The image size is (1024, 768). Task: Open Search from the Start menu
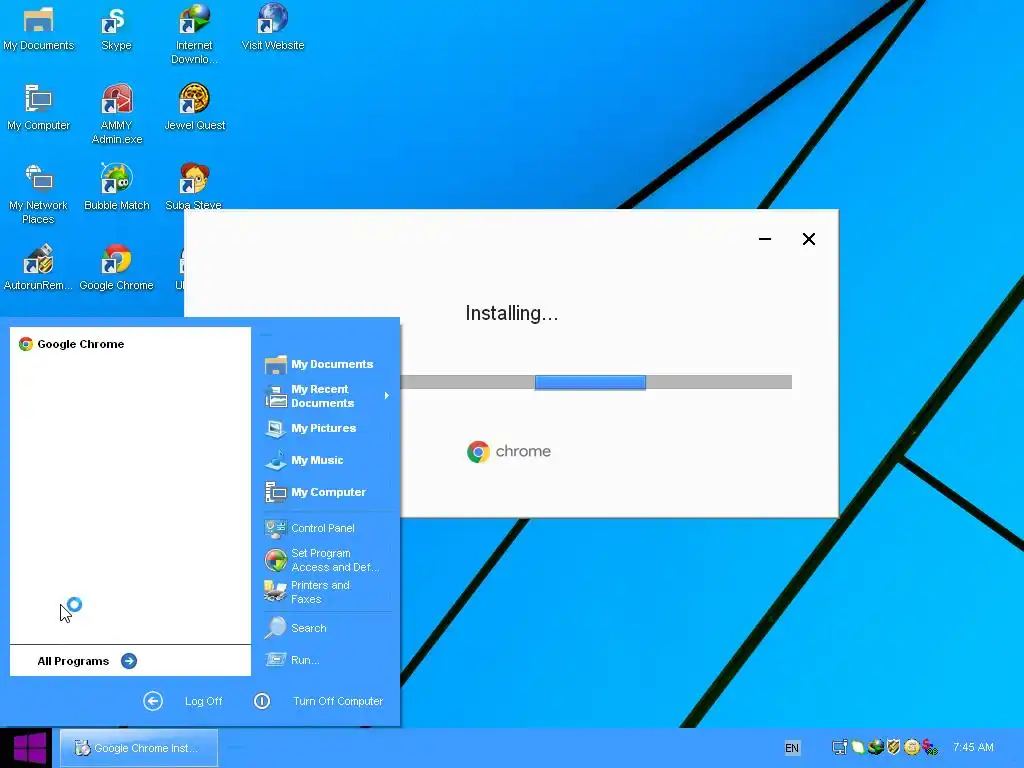pyautogui.click(x=296, y=628)
